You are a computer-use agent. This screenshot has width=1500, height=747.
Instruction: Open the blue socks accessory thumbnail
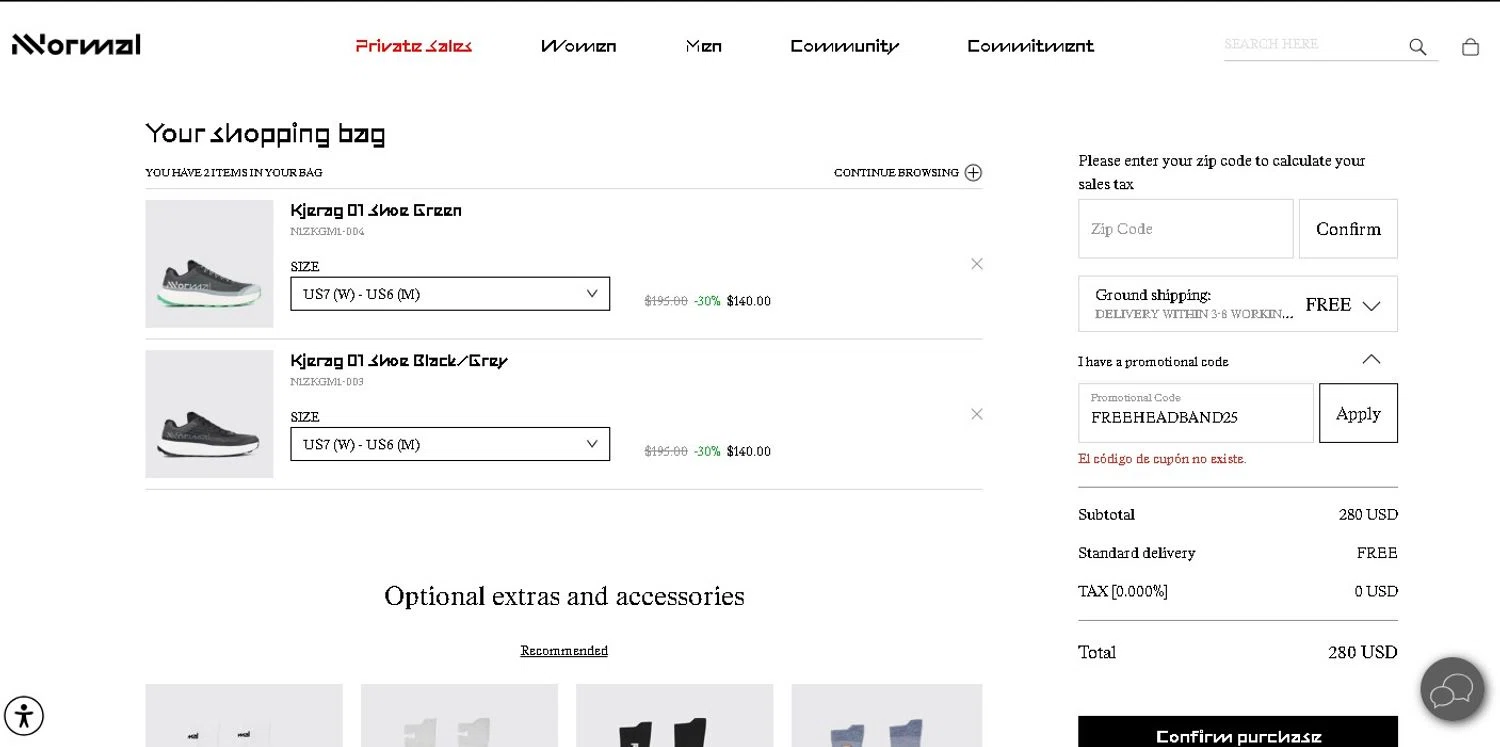pyautogui.click(x=887, y=716)
